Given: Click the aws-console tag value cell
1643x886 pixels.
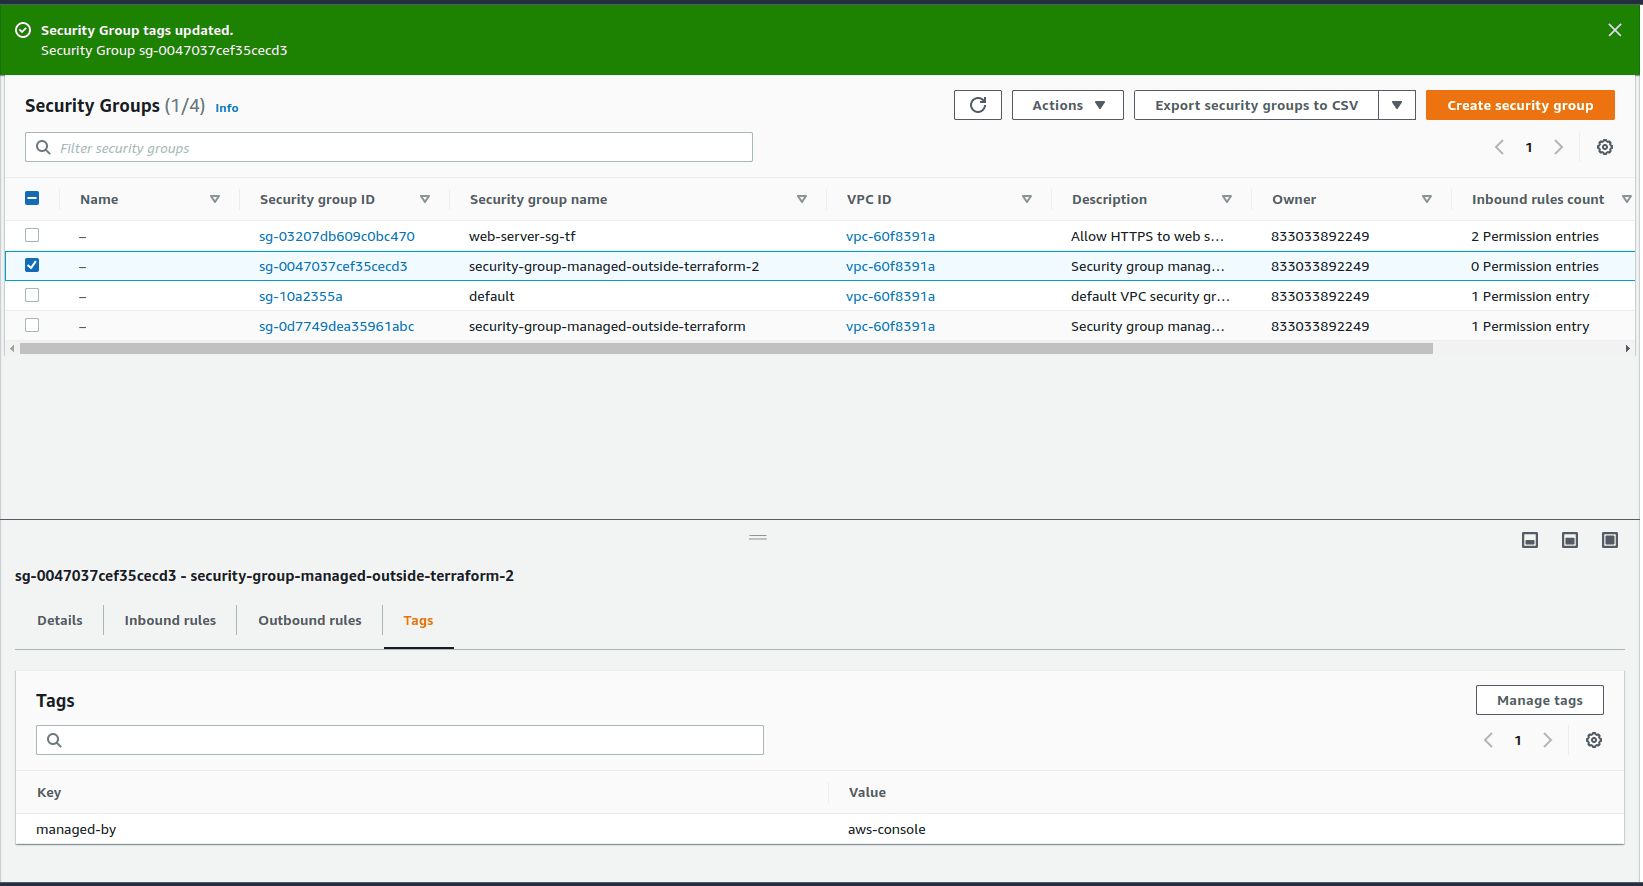Looking at the screenshot, I should point(887,829).
